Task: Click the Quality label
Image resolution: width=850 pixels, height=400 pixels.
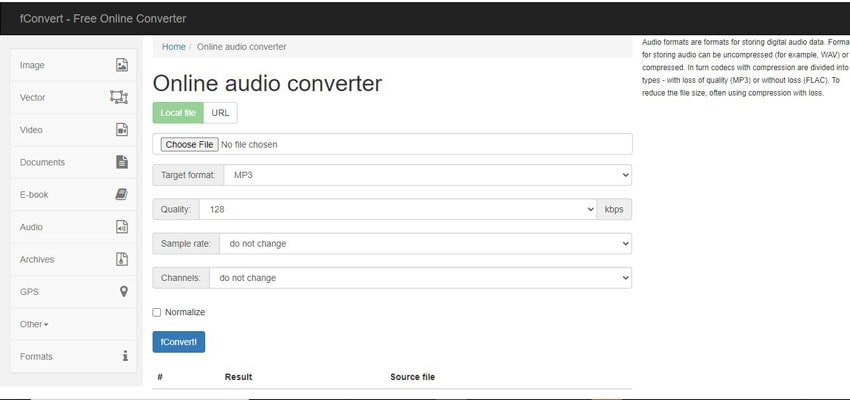Action: coord(176,209)
